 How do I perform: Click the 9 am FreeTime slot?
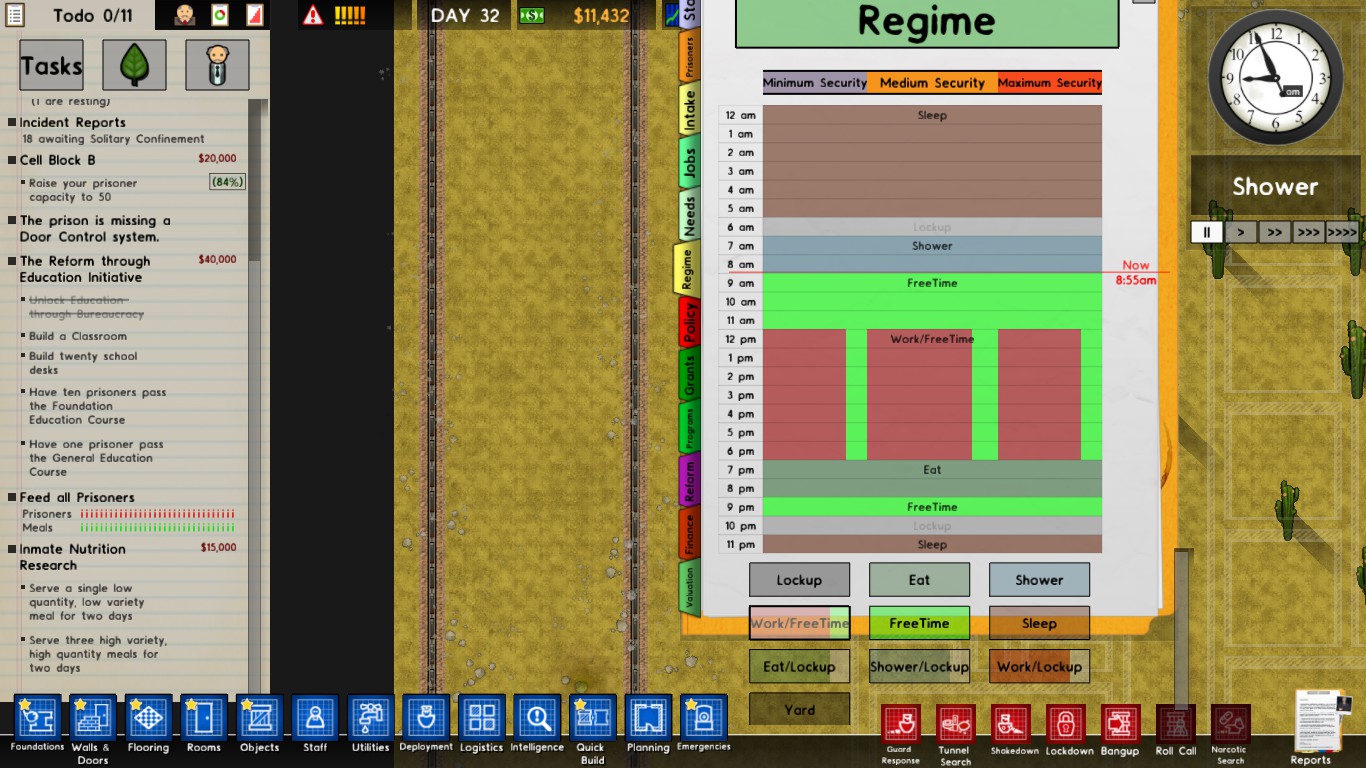point(932,283)
